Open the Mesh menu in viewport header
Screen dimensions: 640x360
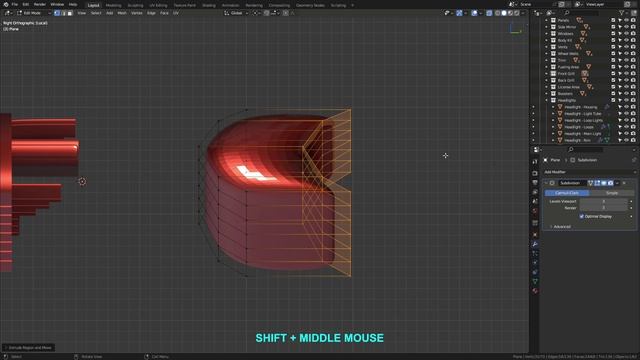(122, 13)
